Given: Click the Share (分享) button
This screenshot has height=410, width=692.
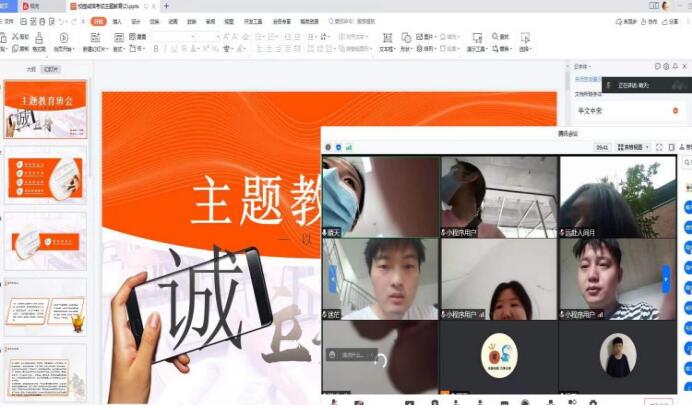Looking at the screenshot, I should click(670, 21).
